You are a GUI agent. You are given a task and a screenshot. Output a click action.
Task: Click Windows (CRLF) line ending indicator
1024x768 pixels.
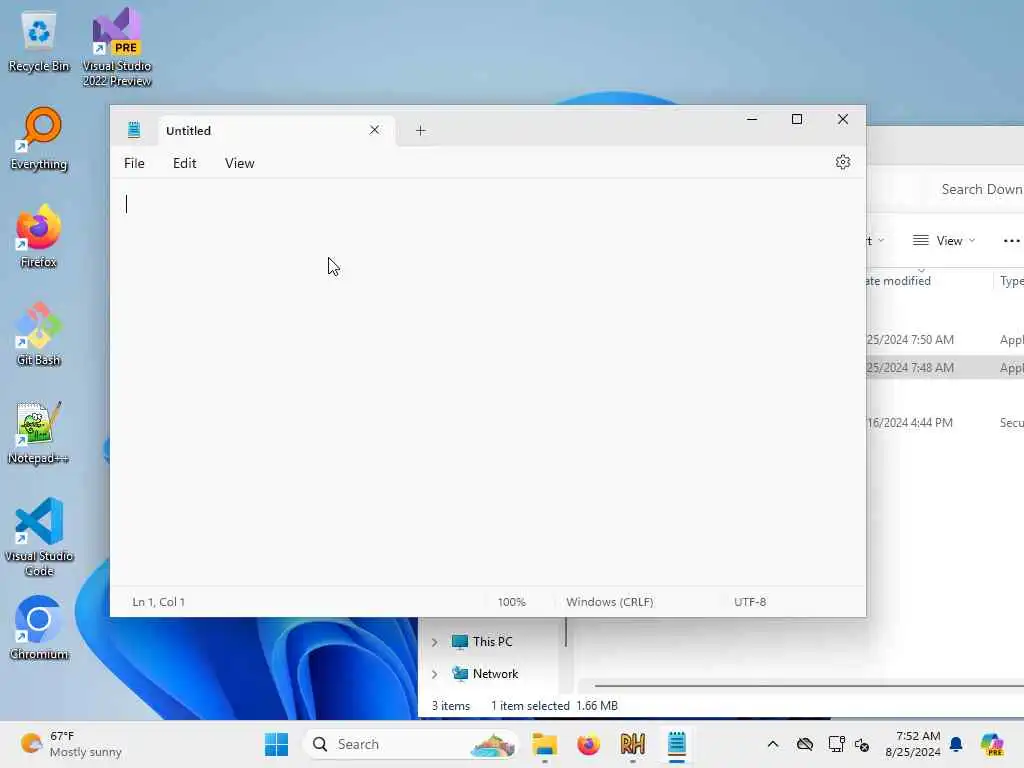pos(609,602)
